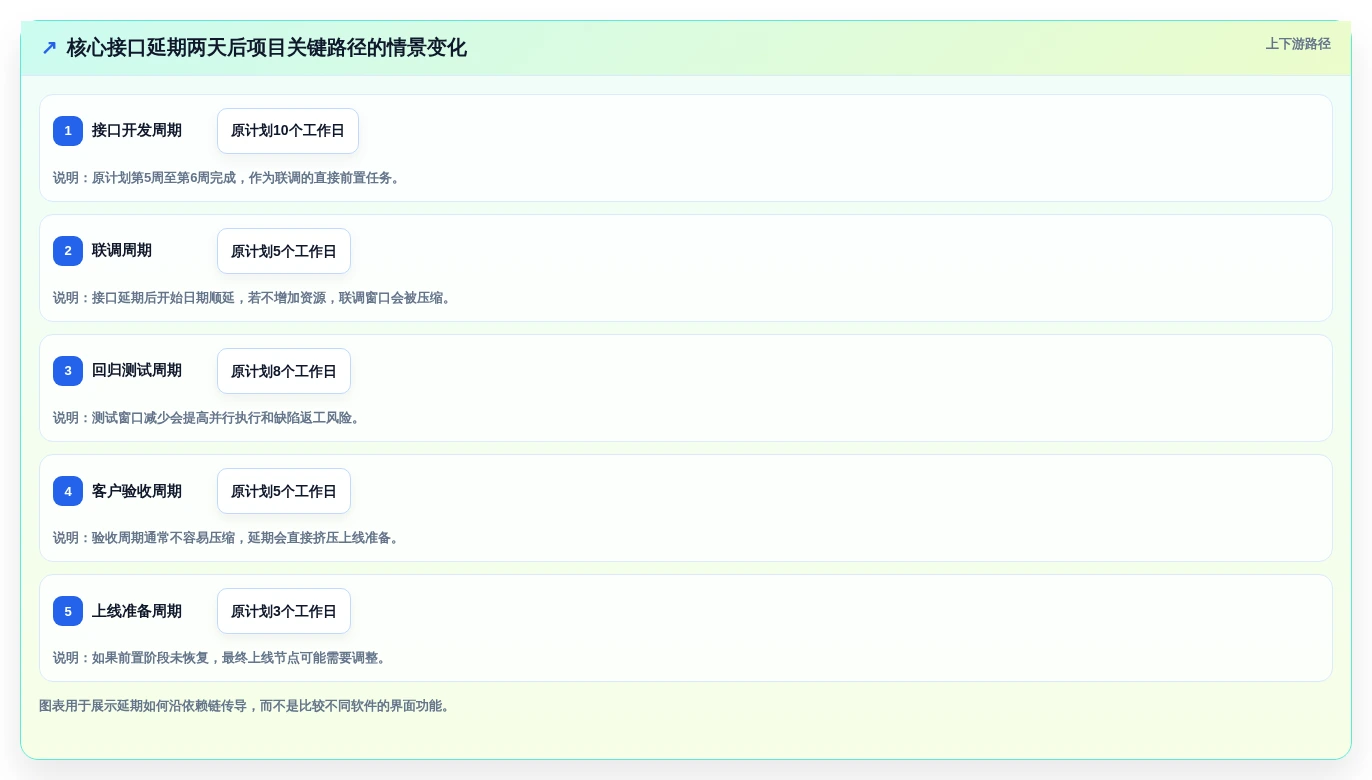
Task: Click the footer text about 依赖链传导
Action: coord(247,706)
